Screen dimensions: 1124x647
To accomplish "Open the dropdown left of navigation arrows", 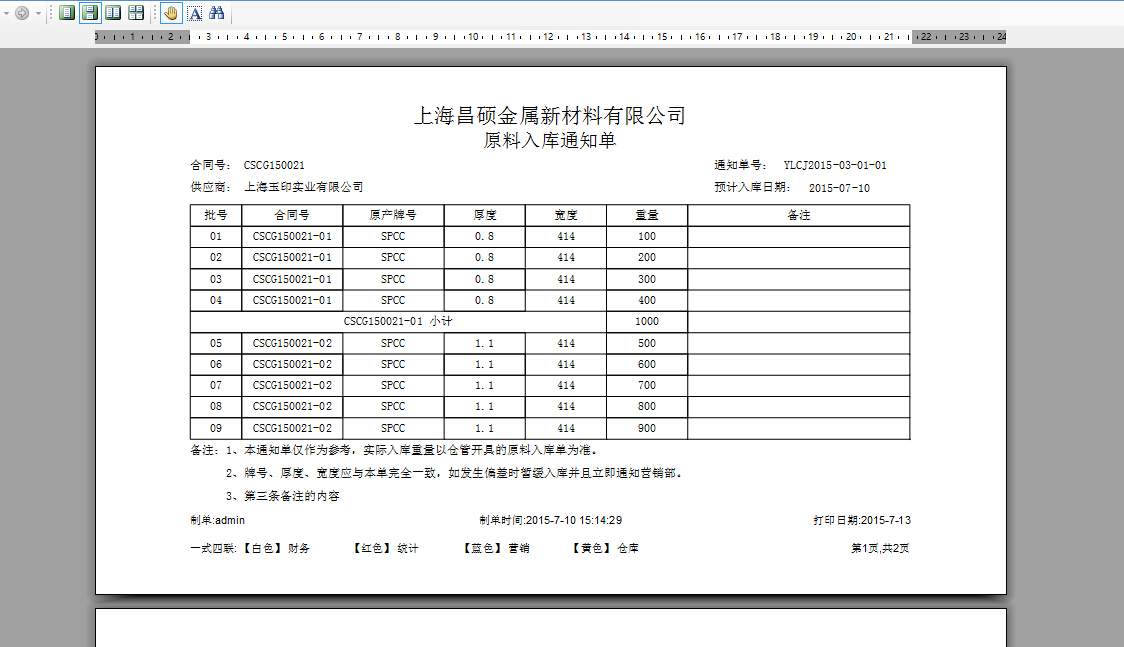I will point(5,12).
